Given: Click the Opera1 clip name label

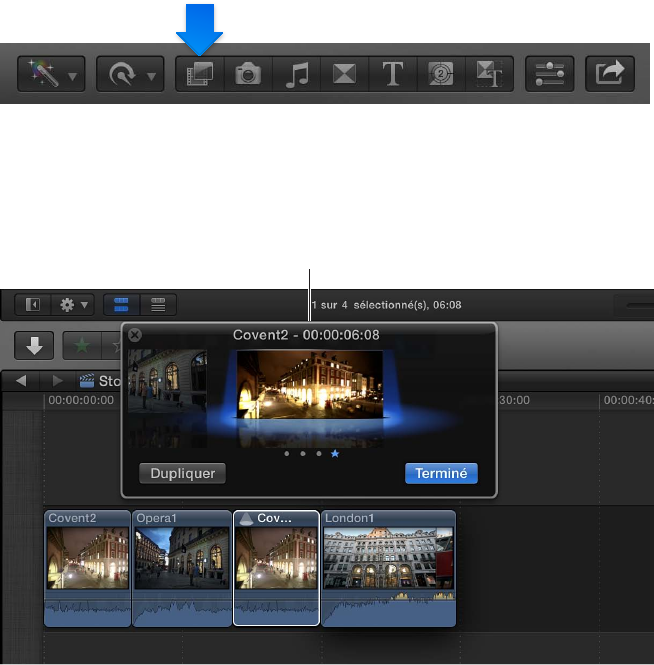Looking at the screenshot, I should coord(156,518).
